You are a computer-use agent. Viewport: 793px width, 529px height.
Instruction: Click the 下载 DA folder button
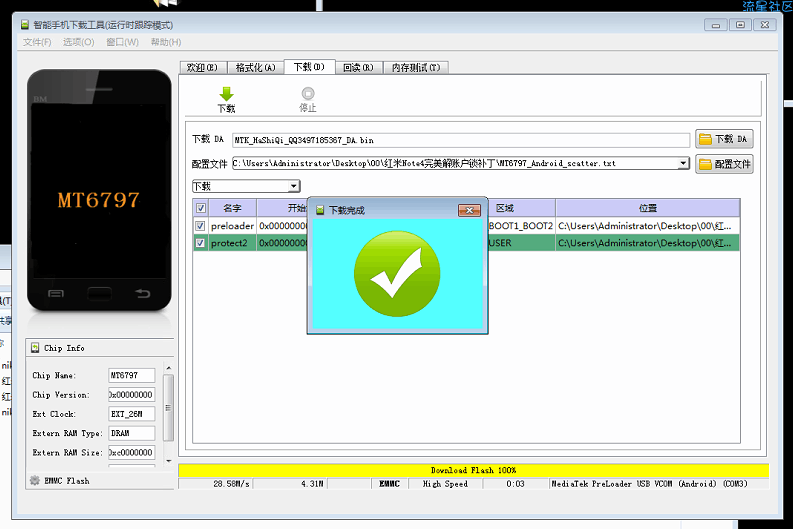724,139
